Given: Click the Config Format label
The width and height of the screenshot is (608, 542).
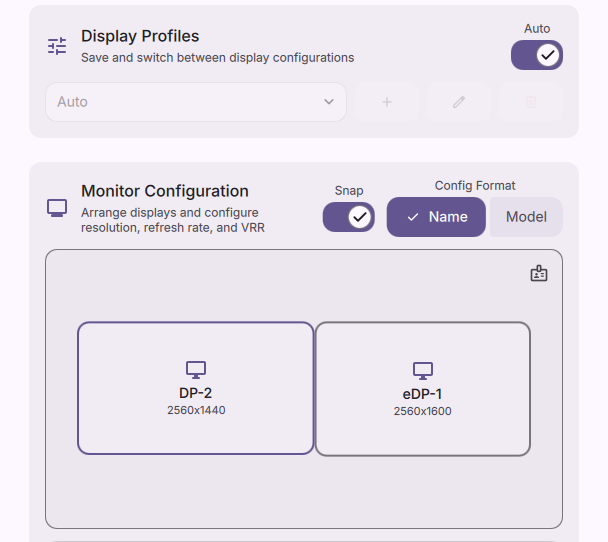Looking at the screenshot, I should click(475, 186).
